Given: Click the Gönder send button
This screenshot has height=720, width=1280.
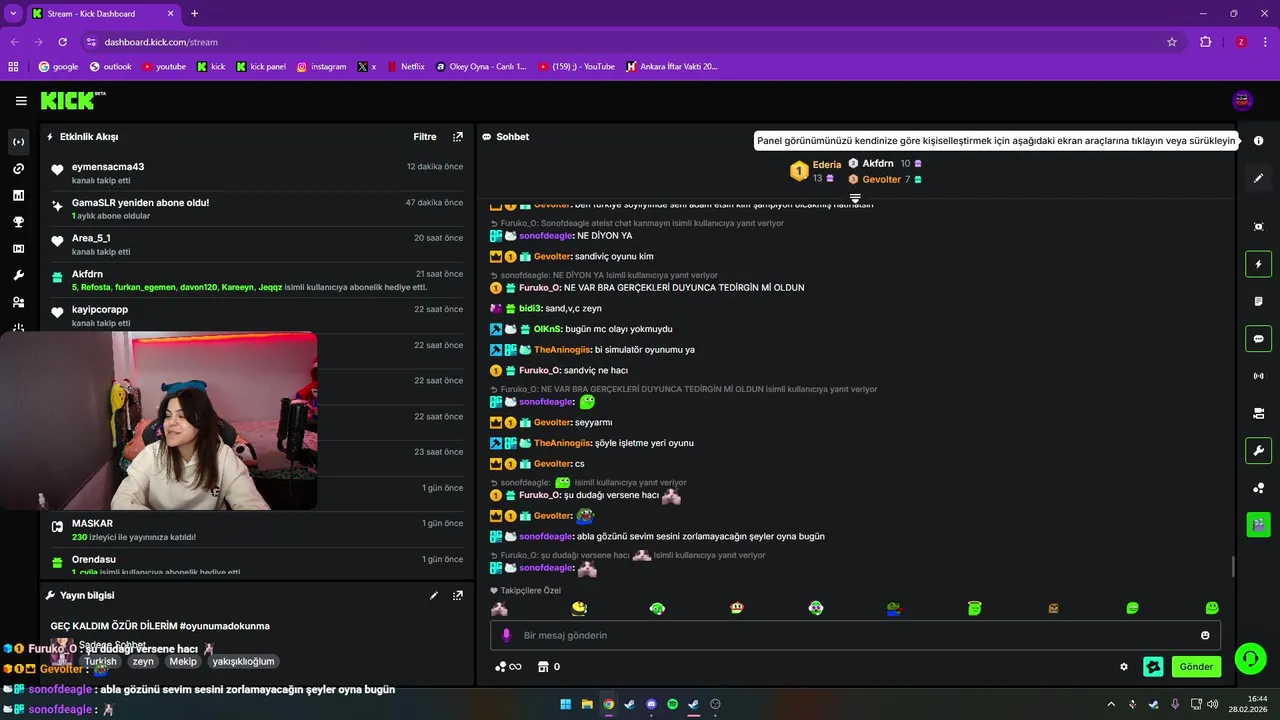Looking at the screenshot, I should coord(1196,667).
